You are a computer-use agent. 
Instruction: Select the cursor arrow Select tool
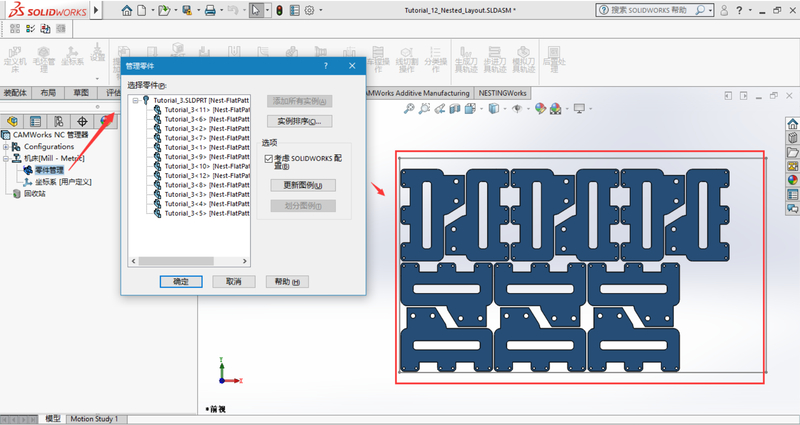(x=255, y=11)
